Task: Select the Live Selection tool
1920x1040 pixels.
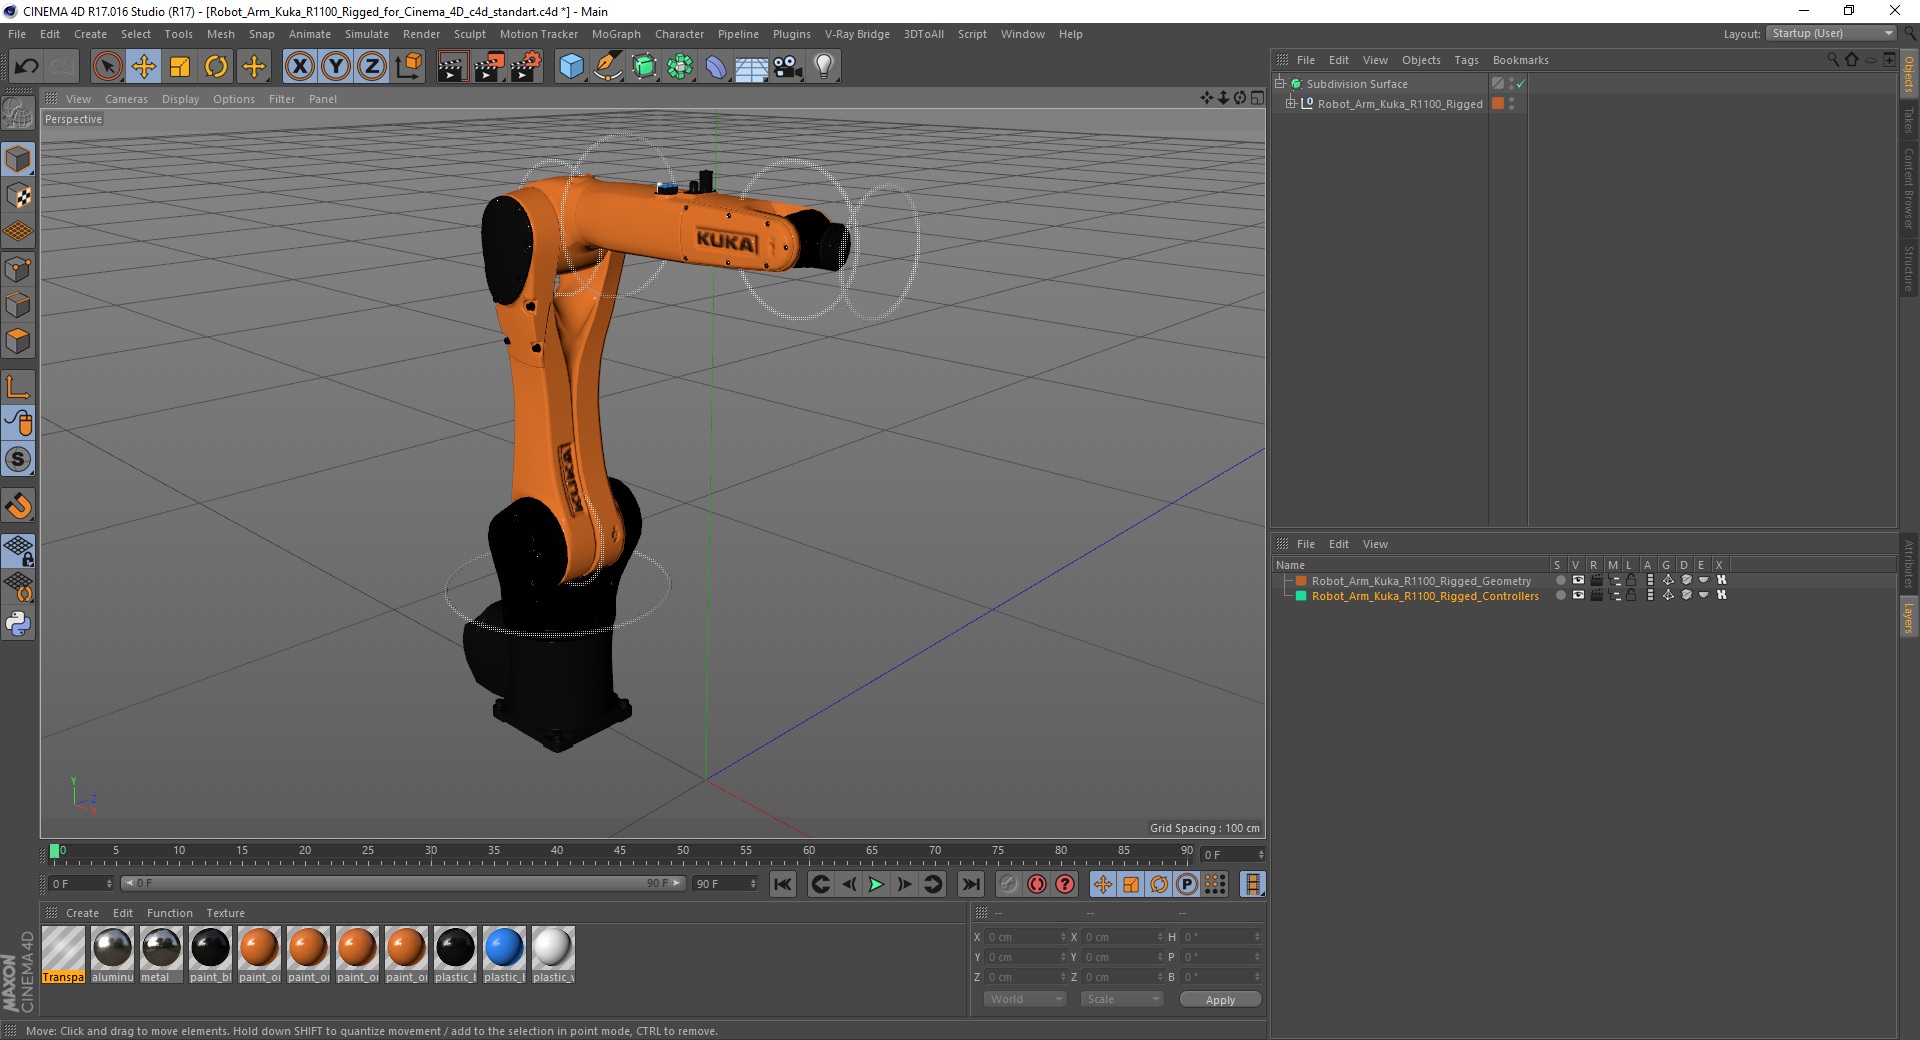Action: click(x=107, y=67)
